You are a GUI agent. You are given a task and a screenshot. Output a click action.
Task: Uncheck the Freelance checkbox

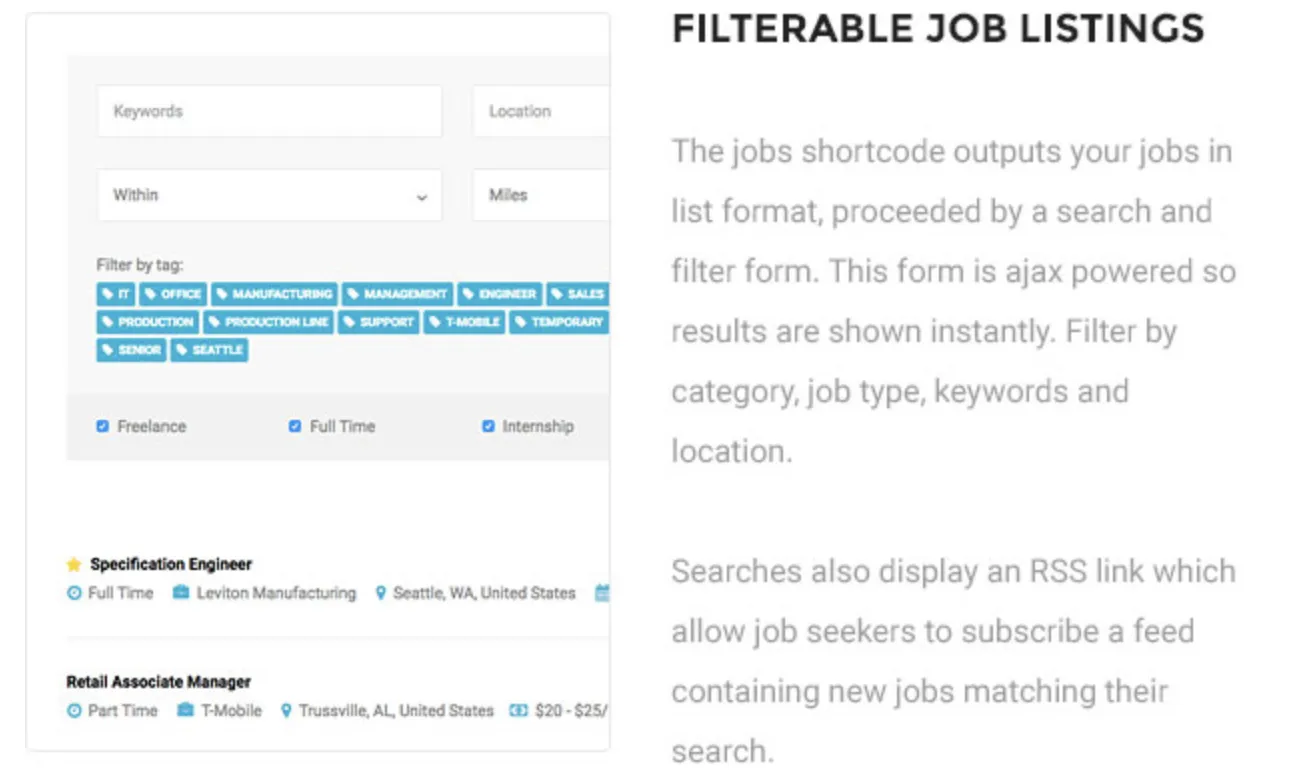point(102,426)
